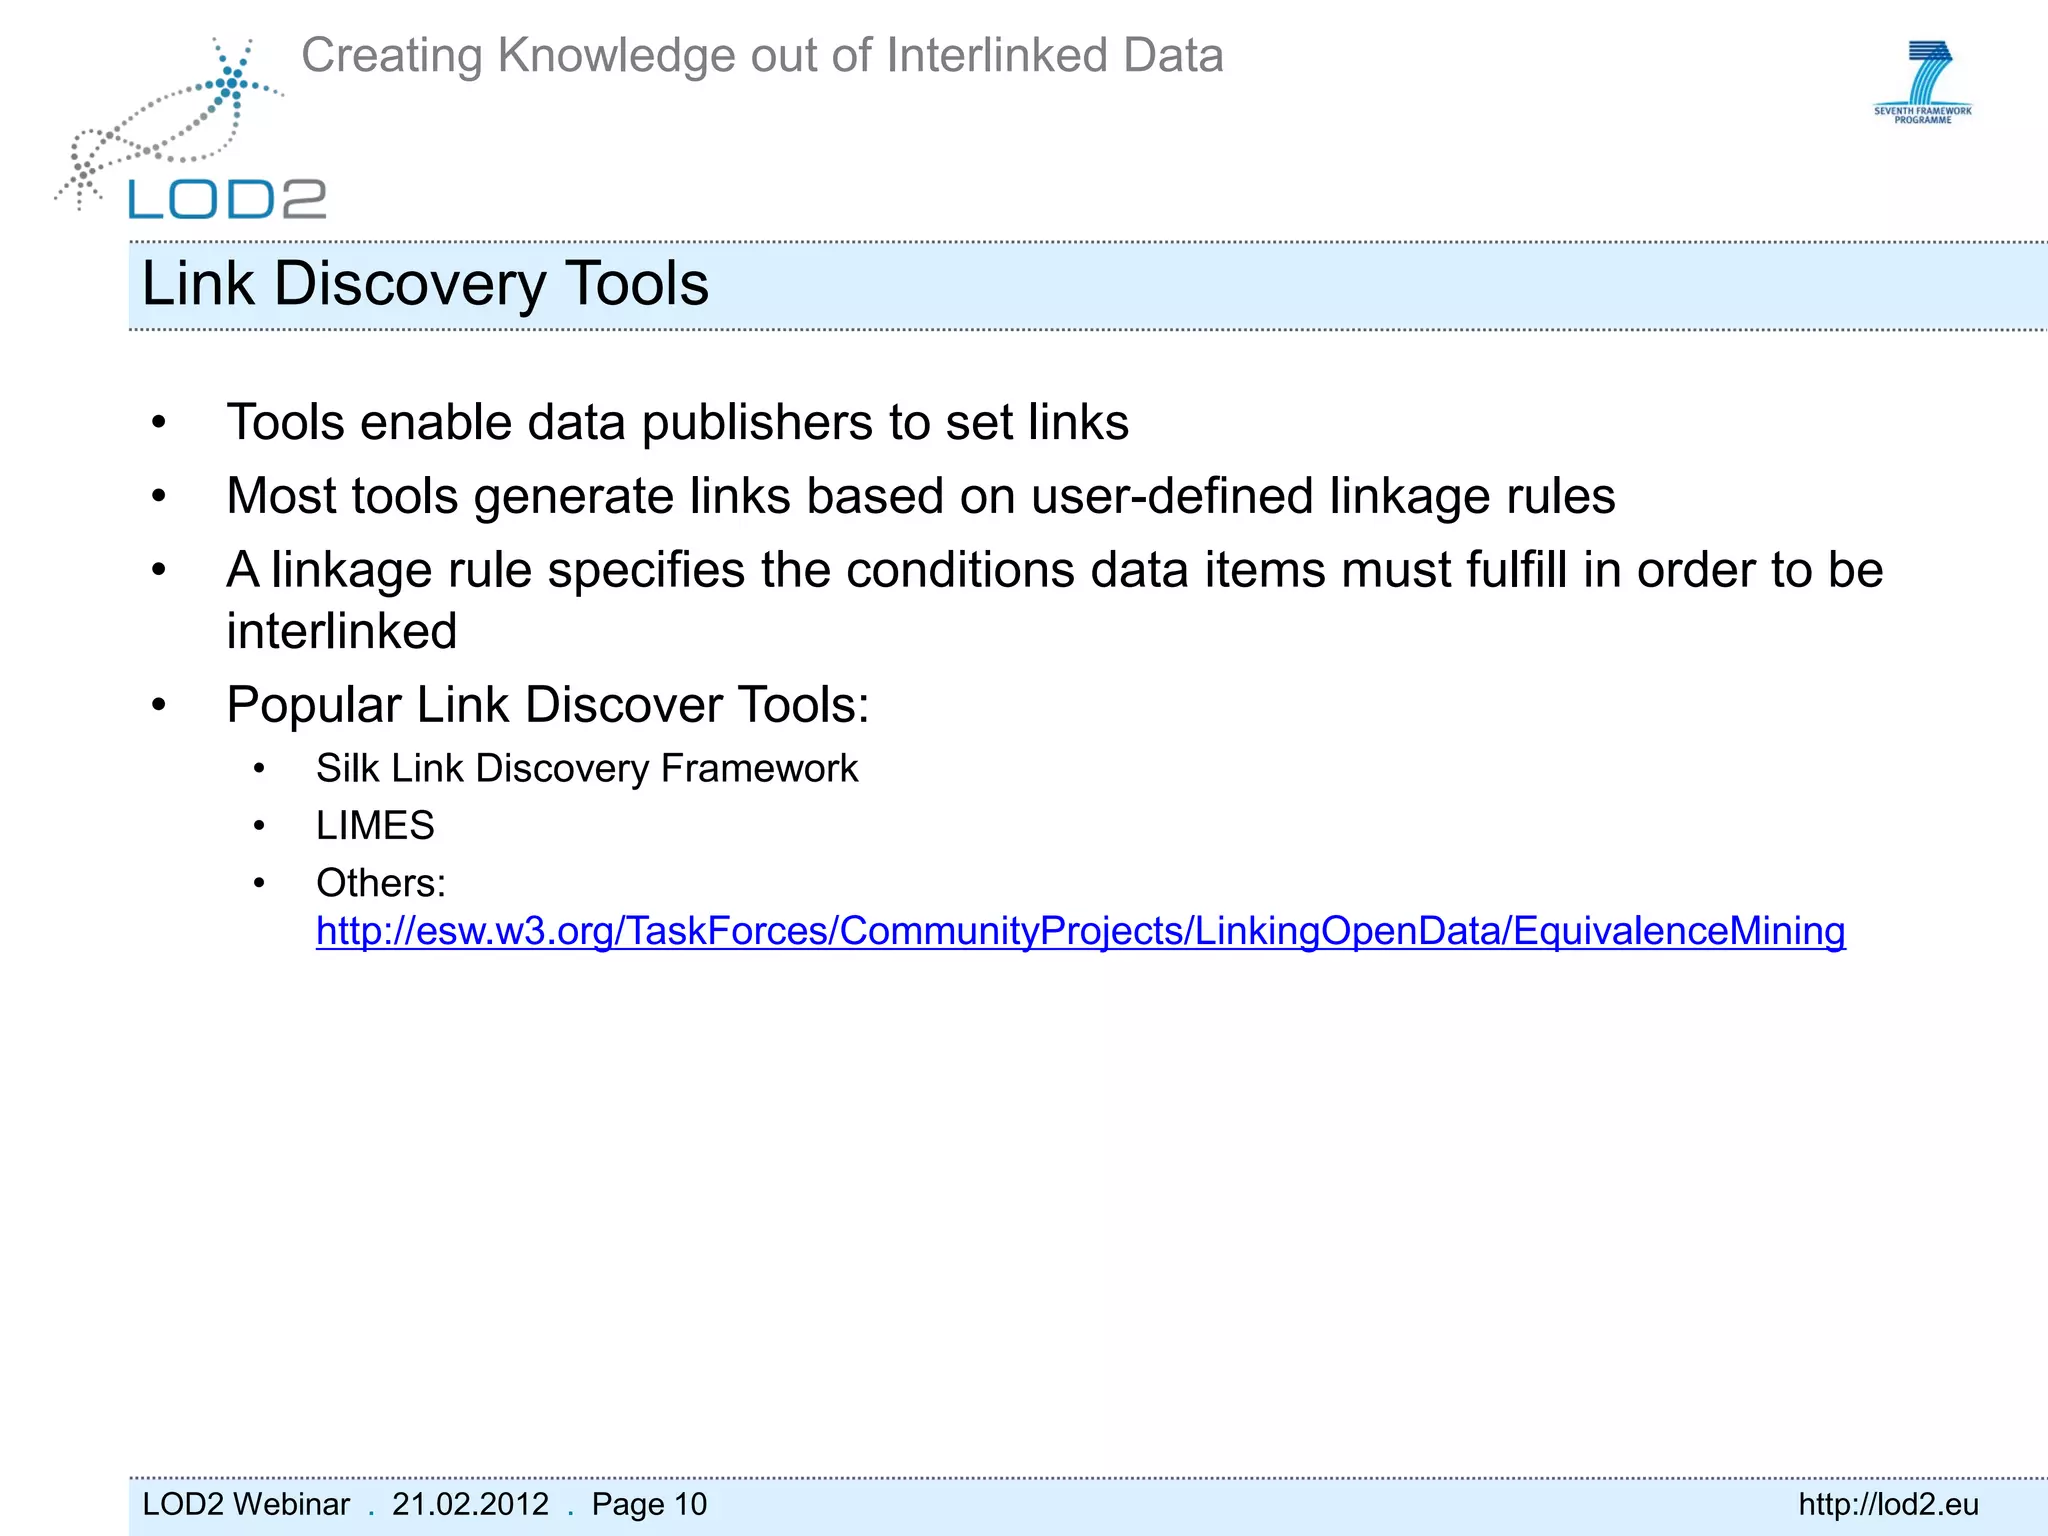Click 'Tools enable data publishers to set links'

pyautogui.click(x=677, y=422)
